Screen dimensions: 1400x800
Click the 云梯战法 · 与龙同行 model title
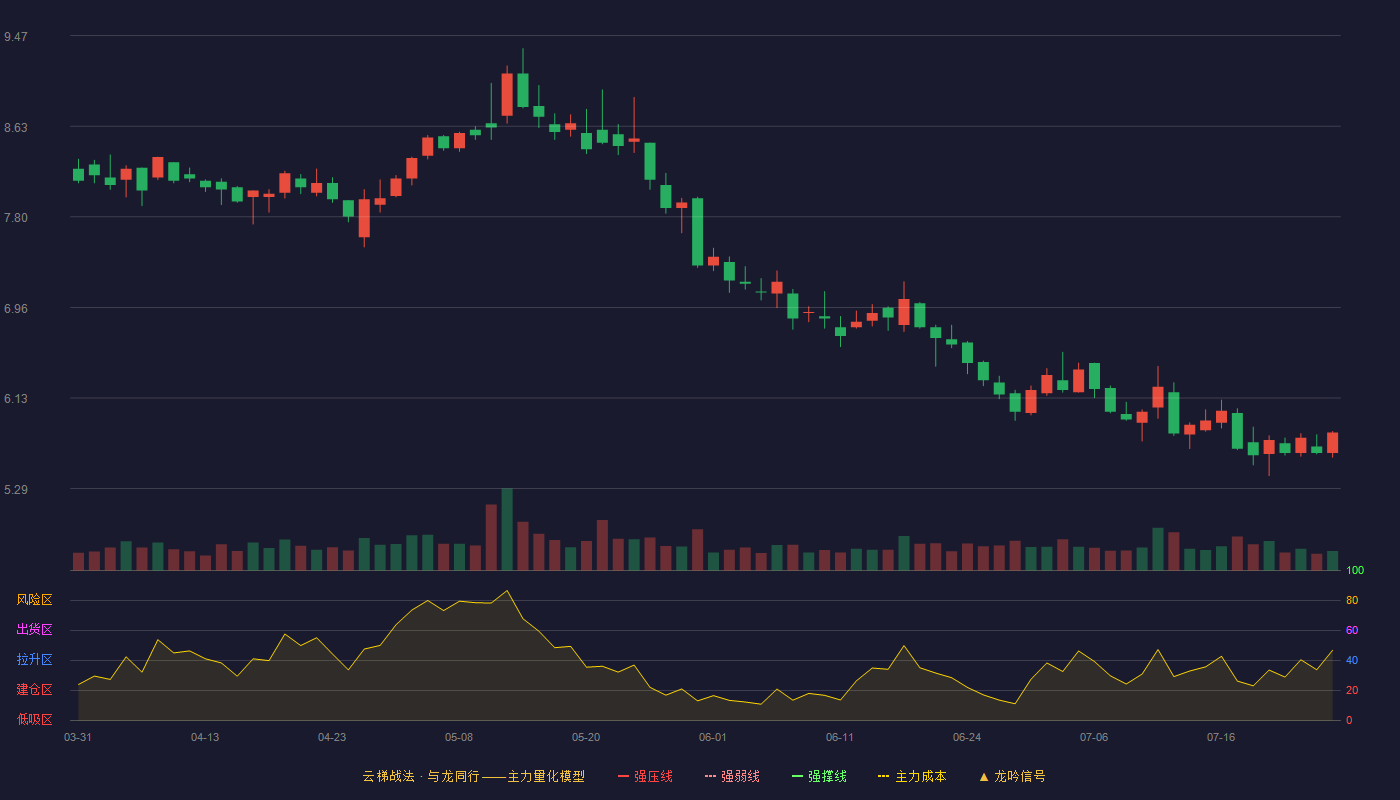[473, 776]
